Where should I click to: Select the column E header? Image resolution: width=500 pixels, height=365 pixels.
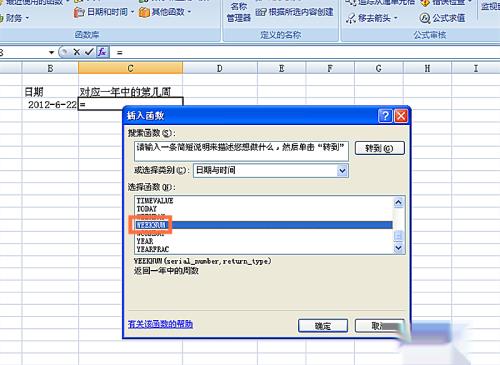(282, 68)
